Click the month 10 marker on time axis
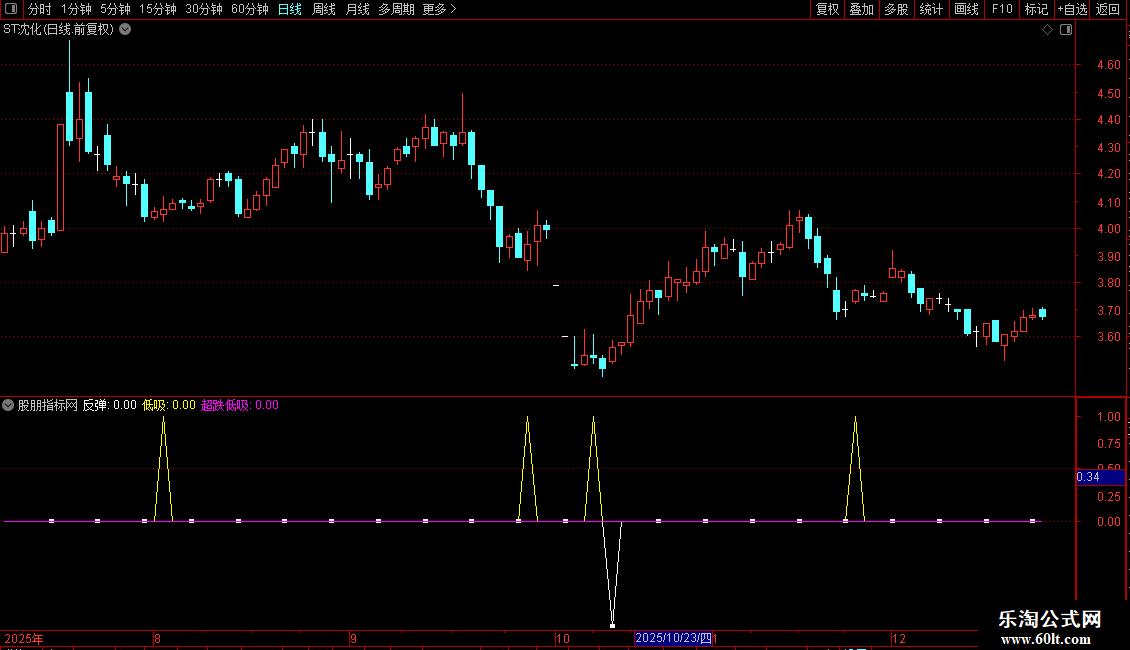1130x650 pixels. [x=563, y=638]
